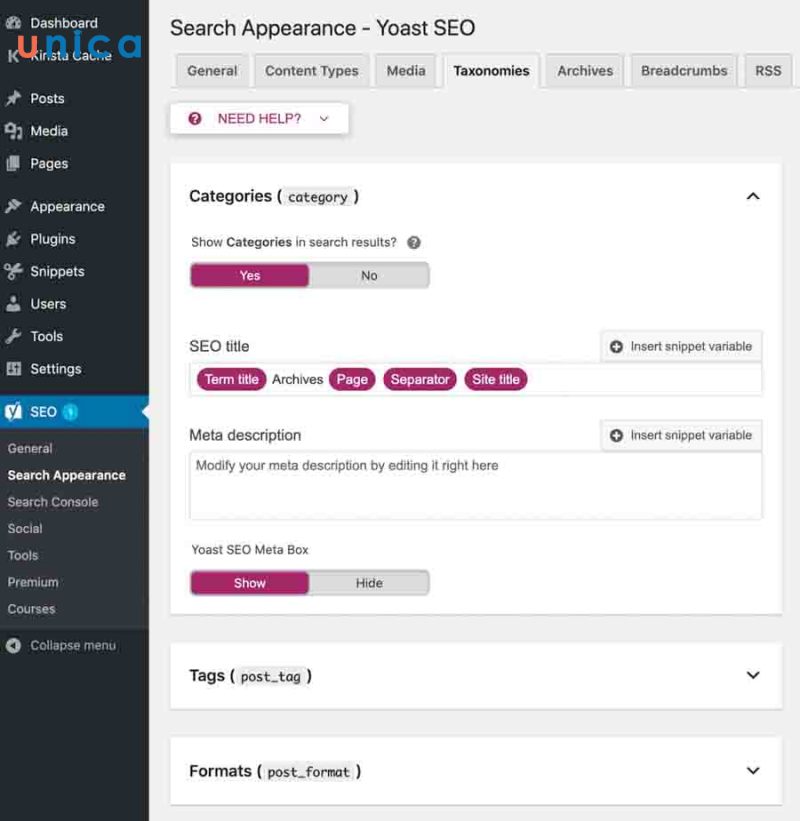Screen dimensions: 800x821
Task: Click the Tools wrench icon
Action: tap(13, 336)
